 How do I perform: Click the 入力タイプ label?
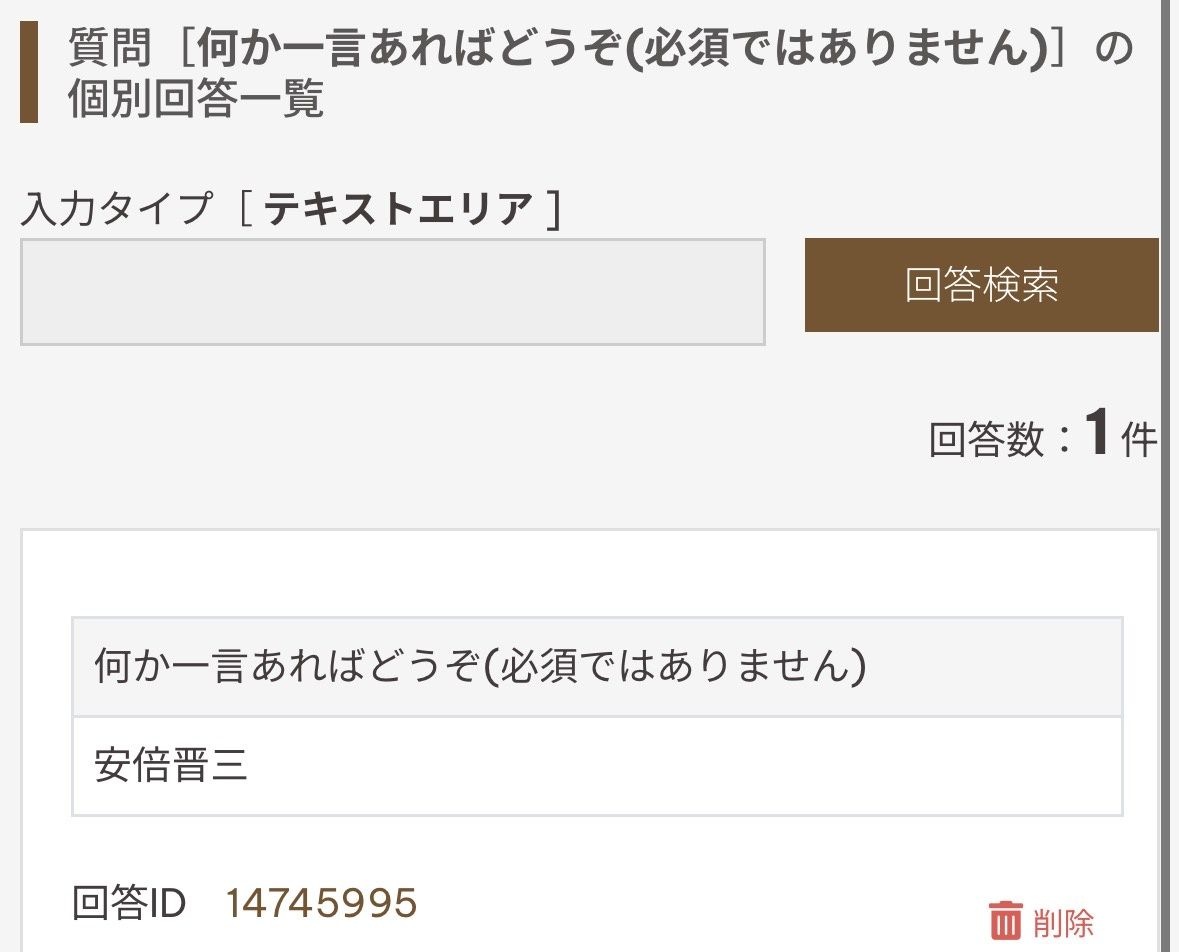click(118, 209)
